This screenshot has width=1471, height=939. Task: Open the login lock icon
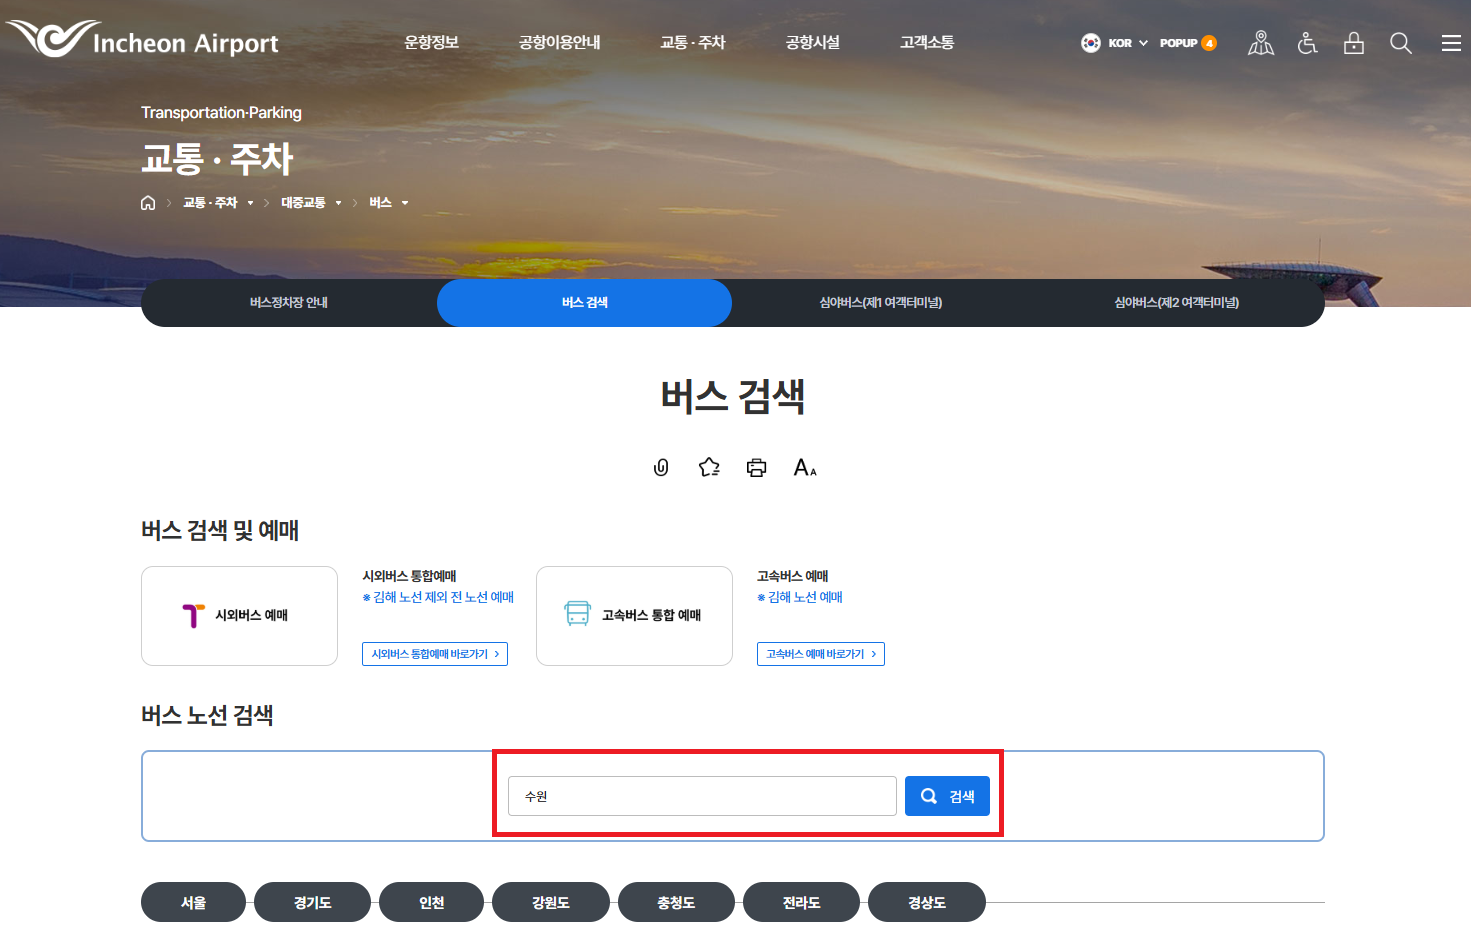[x=1353, y=42]
